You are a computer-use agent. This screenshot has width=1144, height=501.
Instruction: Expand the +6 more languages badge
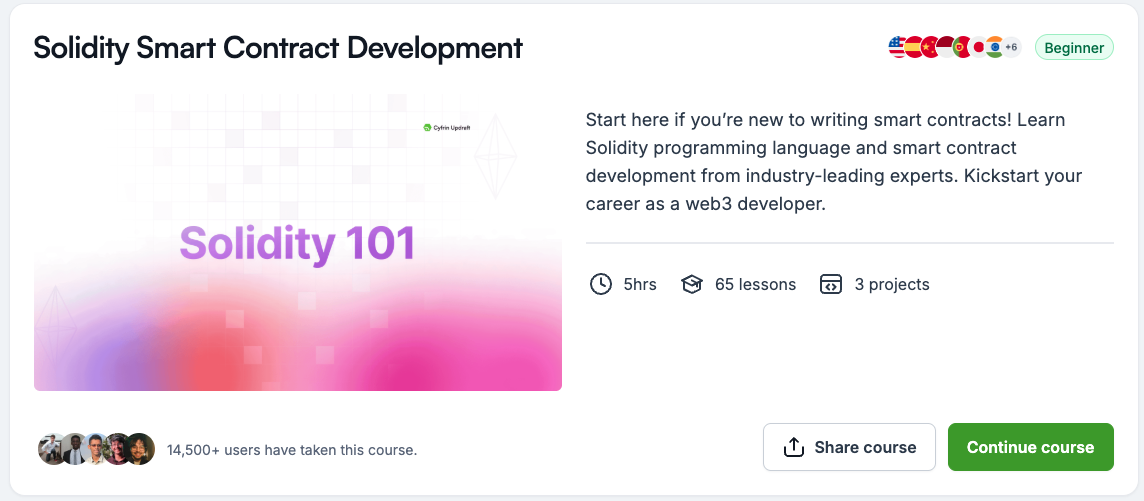pos(1011,47)
